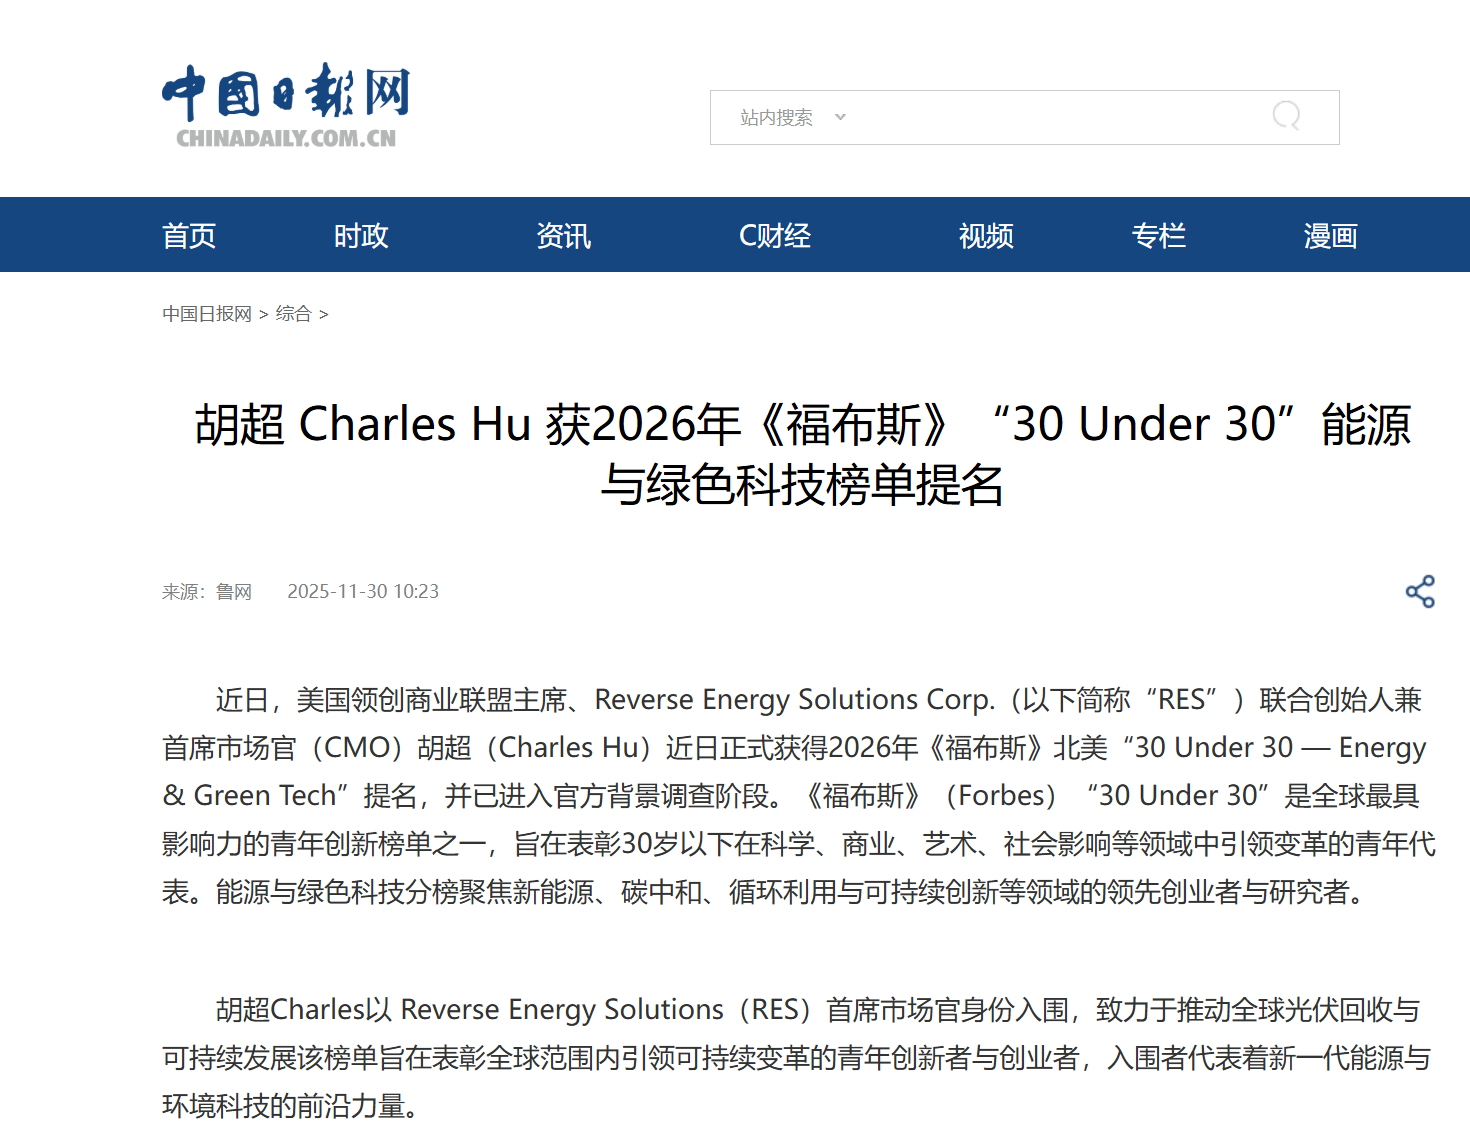Viewport: 1470px width, 1128px height.
Task: Click the publication timestamp 2025-11-30 10:23
Action: point(363,591)
